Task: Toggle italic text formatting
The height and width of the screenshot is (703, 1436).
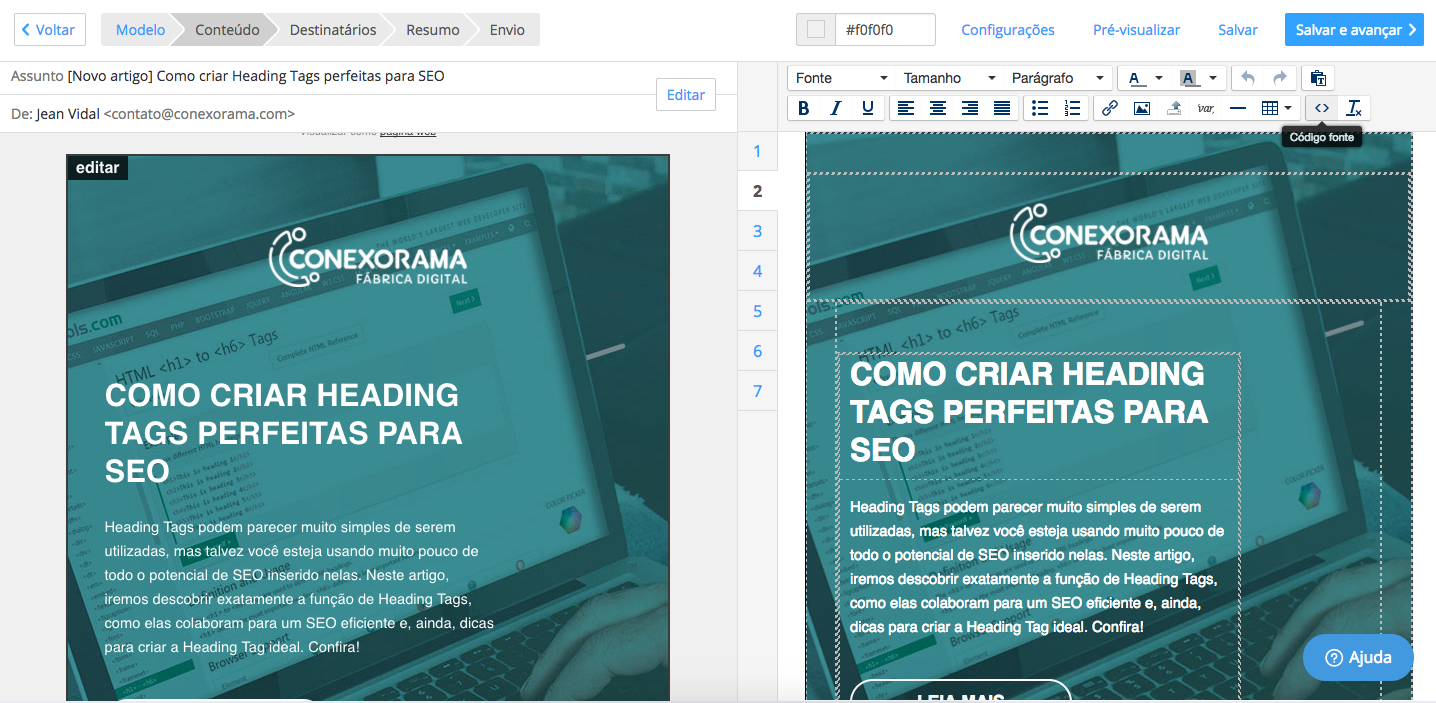Action: (836, 108)
